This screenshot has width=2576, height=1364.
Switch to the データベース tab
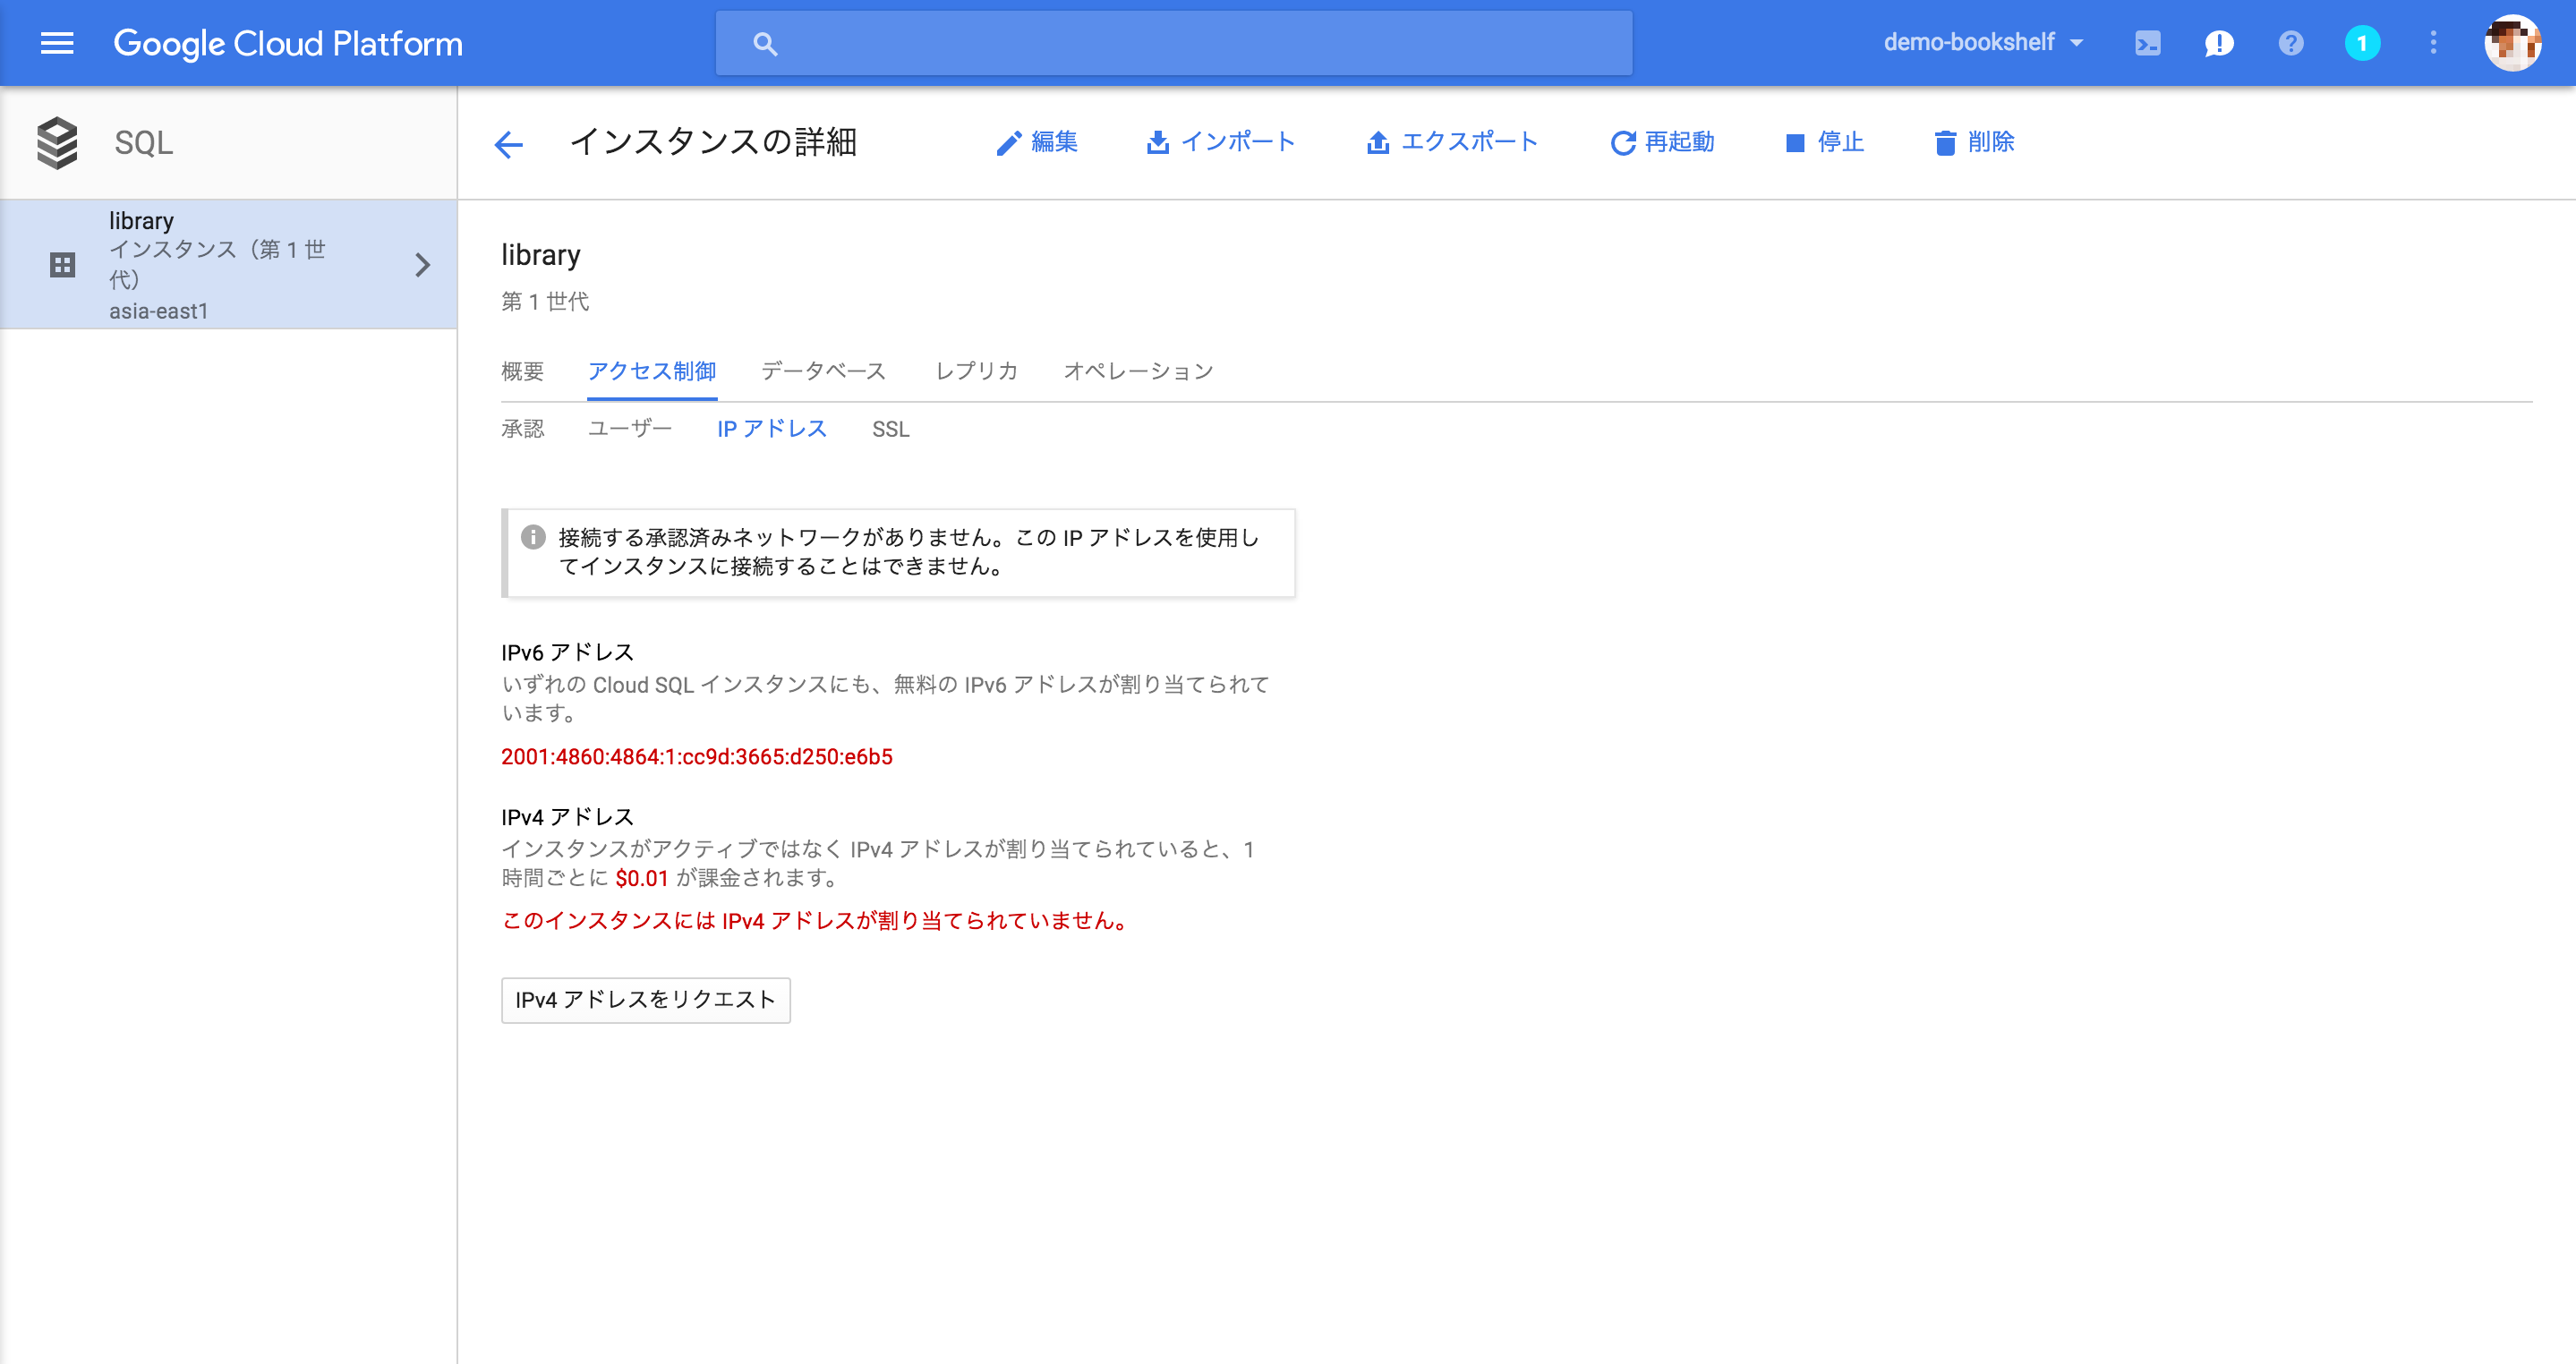coord(823,371)
